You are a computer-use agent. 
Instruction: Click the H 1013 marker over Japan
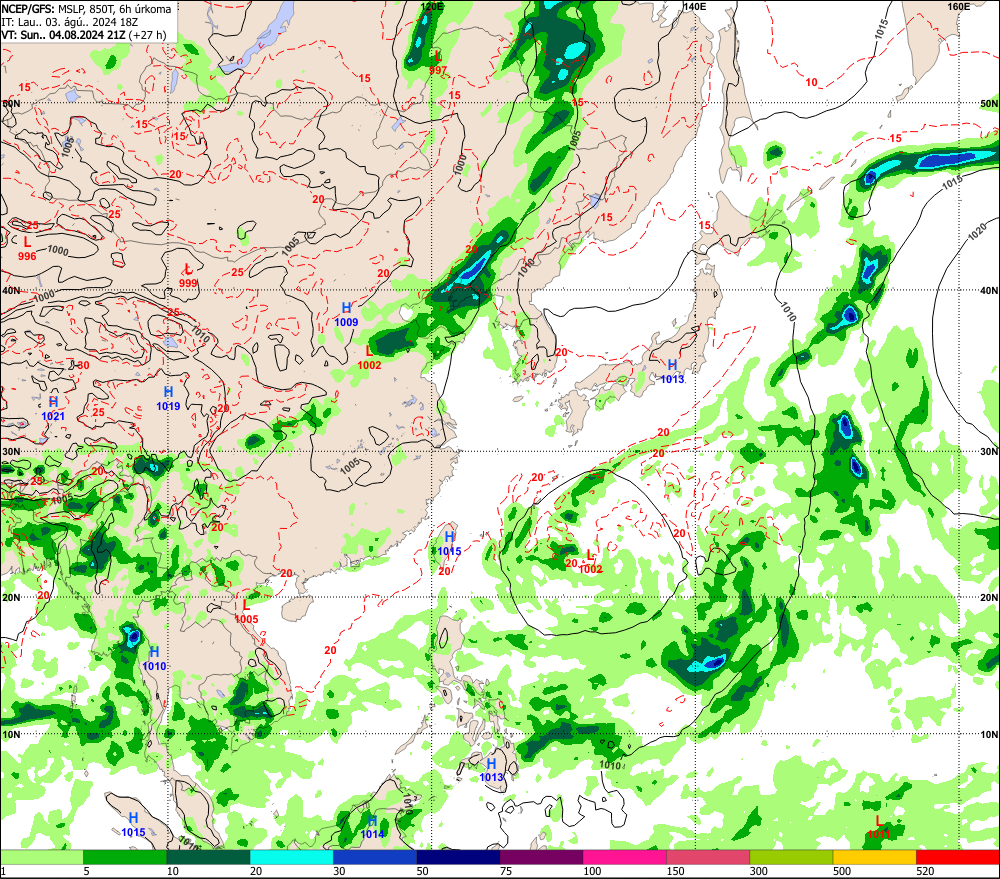[672, 372]
